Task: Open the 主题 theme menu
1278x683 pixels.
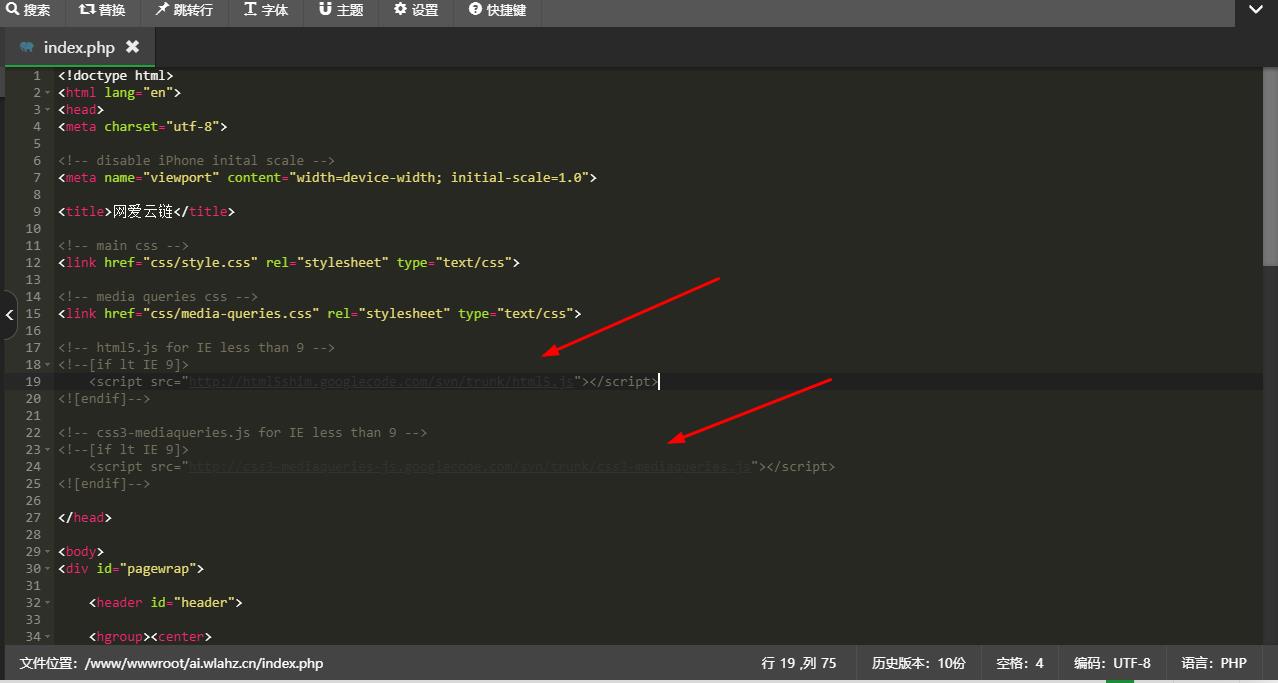Action: 341,10
